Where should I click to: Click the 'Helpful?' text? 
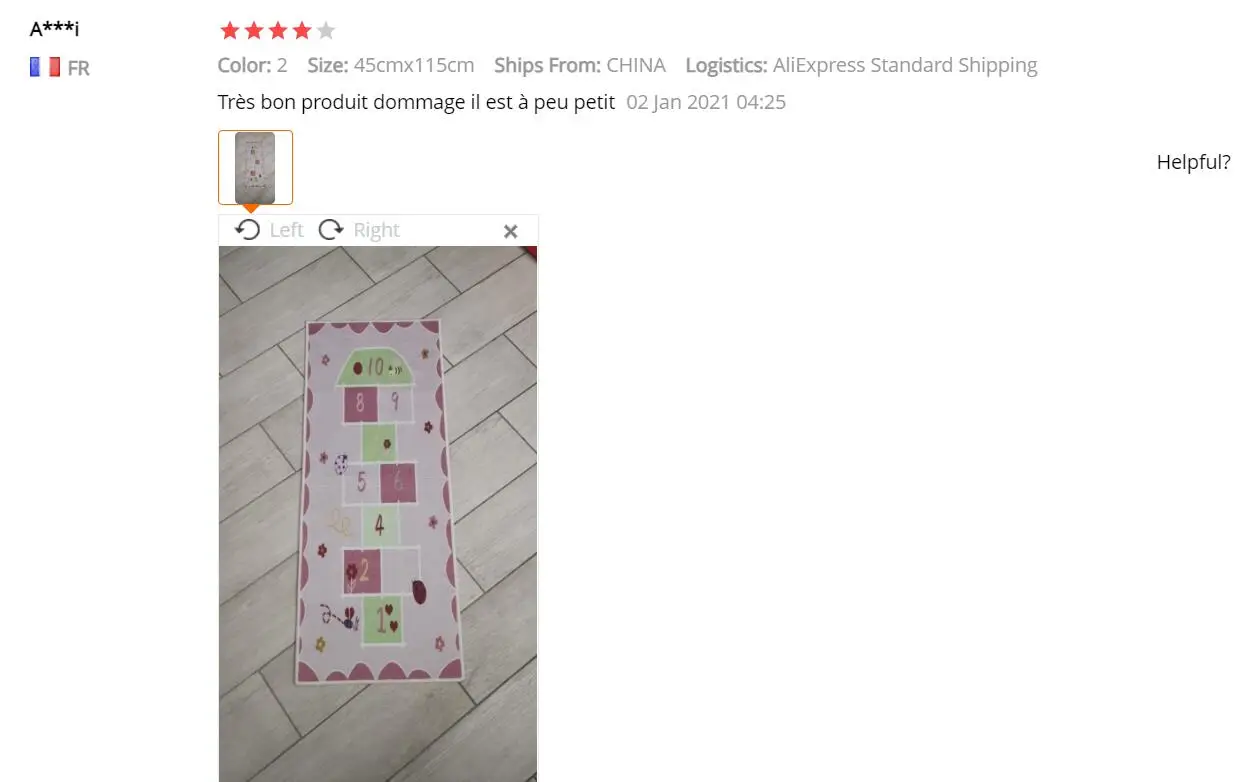click(x=1193, y=162)
